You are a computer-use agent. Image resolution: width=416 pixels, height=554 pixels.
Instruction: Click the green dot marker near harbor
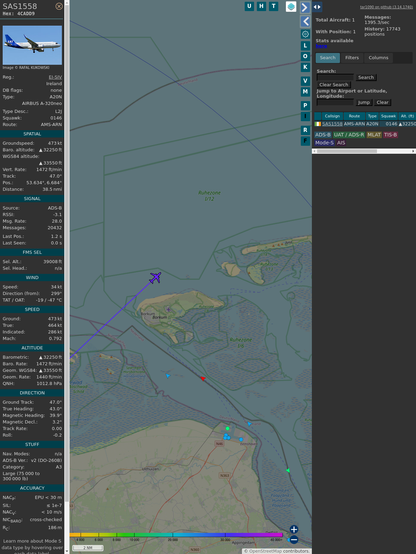pos(228,429)
